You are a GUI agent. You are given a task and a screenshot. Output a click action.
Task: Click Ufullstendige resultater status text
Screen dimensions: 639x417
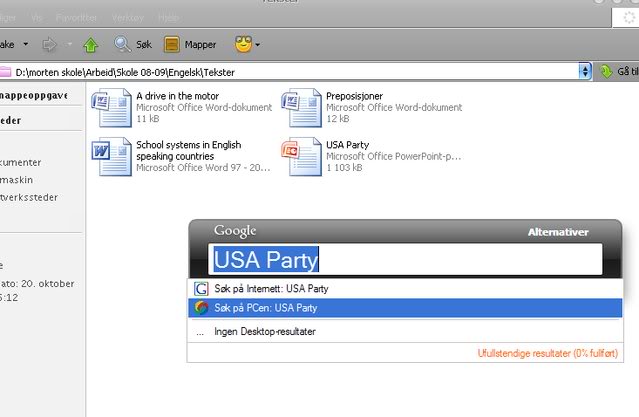(x=547, y=353)
